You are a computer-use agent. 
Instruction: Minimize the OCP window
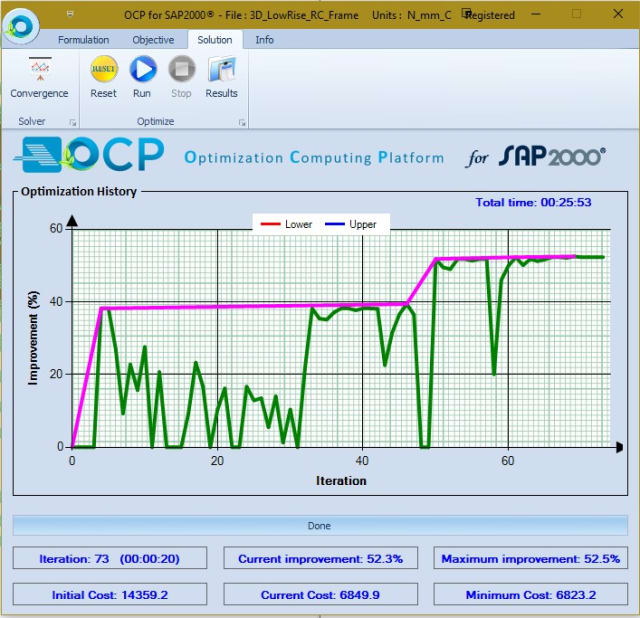[536, 14]
